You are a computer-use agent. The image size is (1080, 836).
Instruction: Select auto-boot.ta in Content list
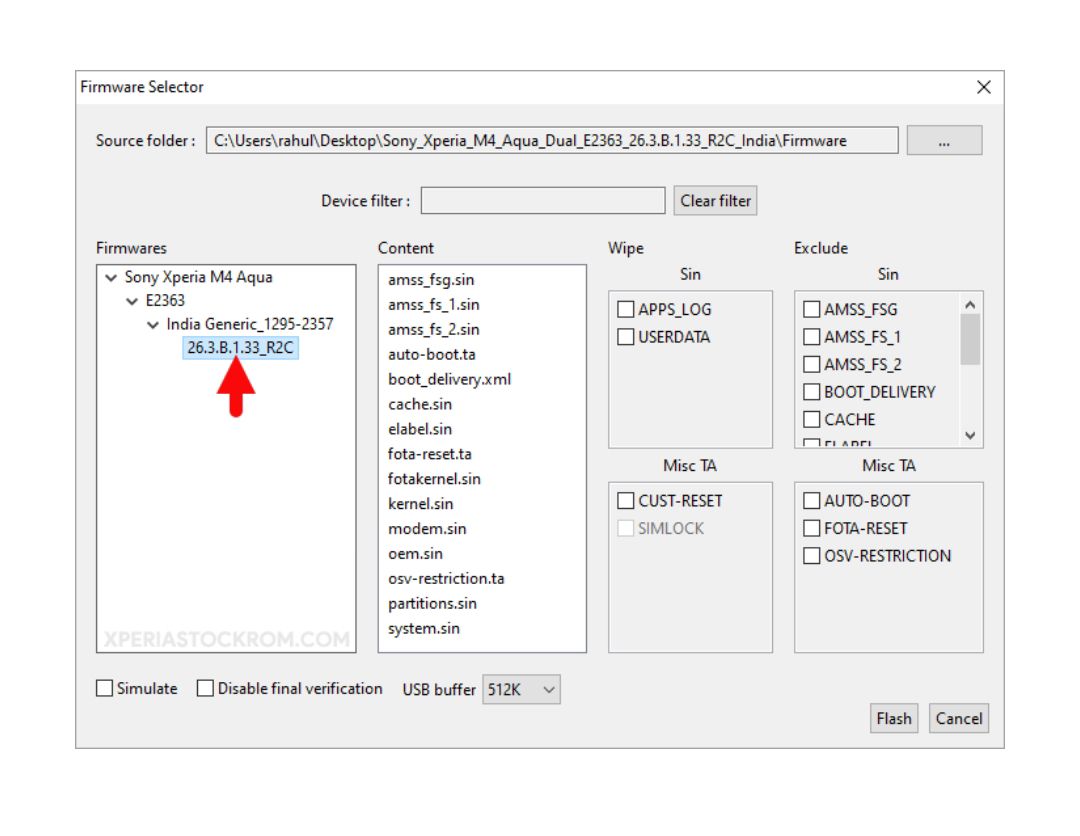(432, 354)
